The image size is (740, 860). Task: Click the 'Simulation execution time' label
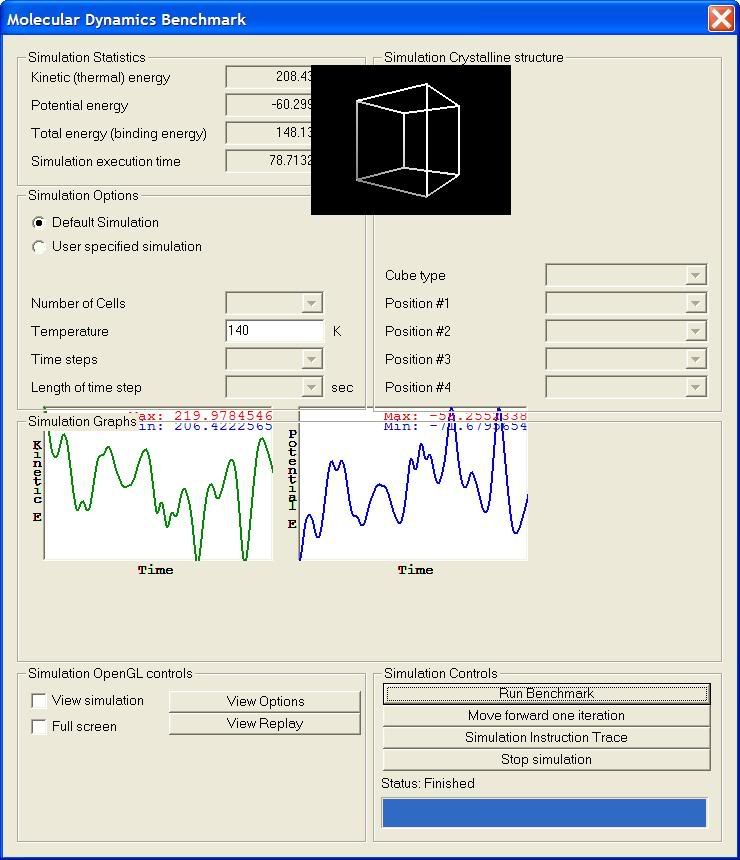click(105, 161)
